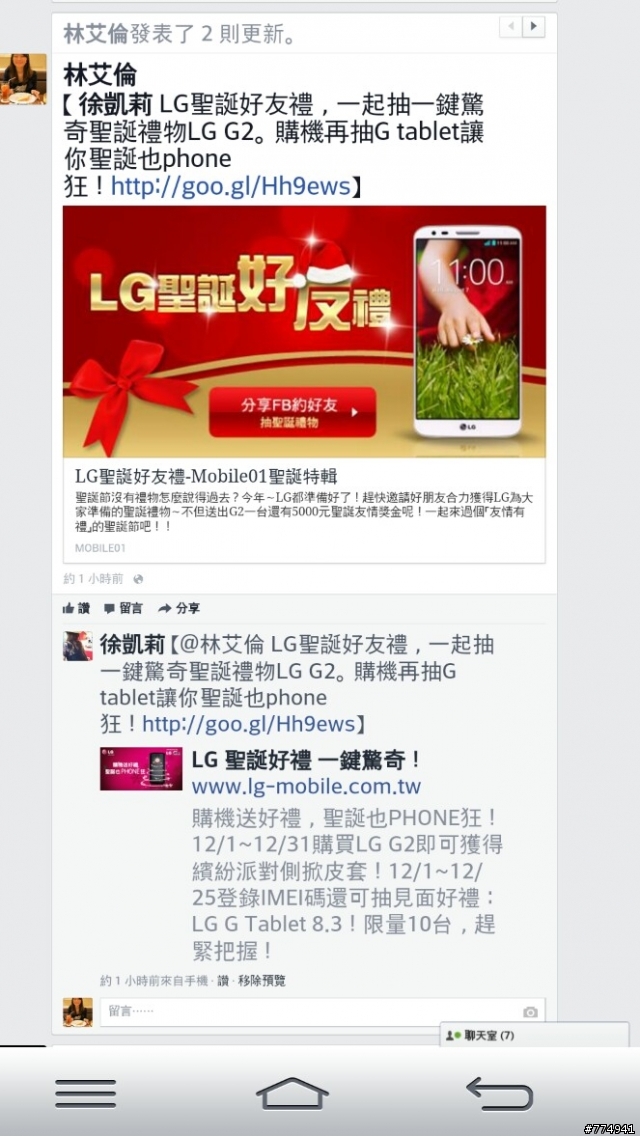Open LG 聖誕好禮 magenta preview thumbnail
Image resolution: width=640 pixels, height=1137 pixels.
tap(141, 769)
